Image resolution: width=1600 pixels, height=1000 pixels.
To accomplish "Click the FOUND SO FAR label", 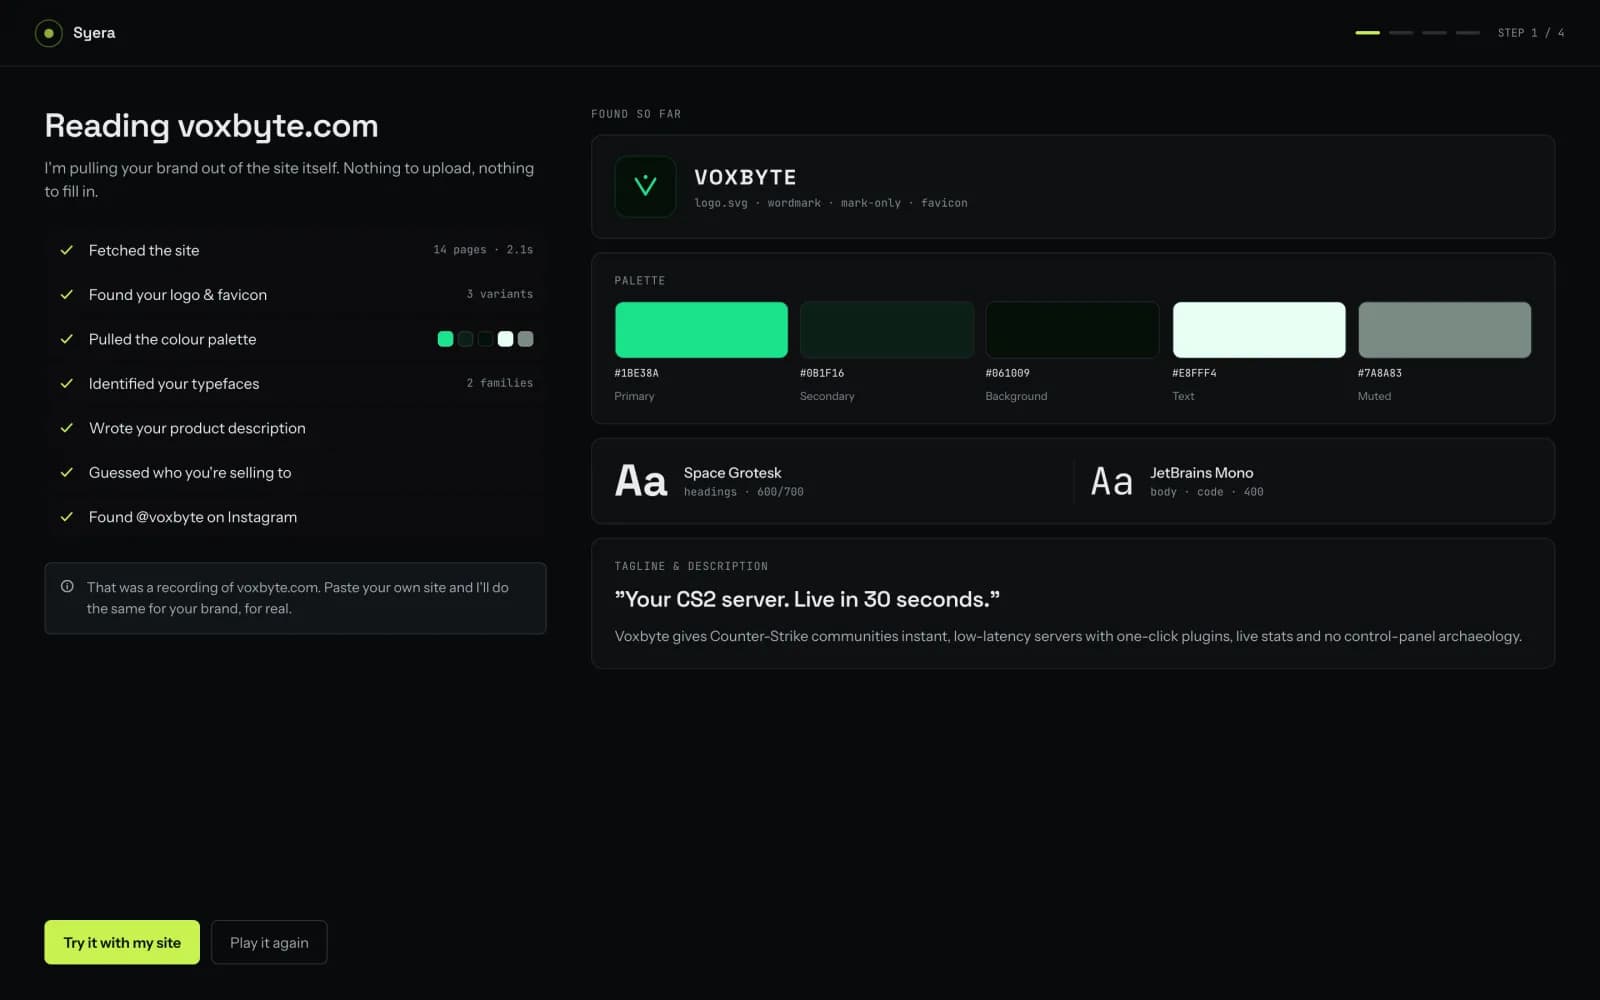I will [636, 114].
